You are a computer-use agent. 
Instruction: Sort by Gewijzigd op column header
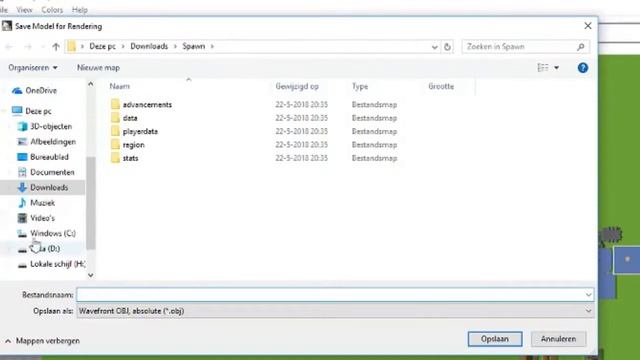click(297, 87)
